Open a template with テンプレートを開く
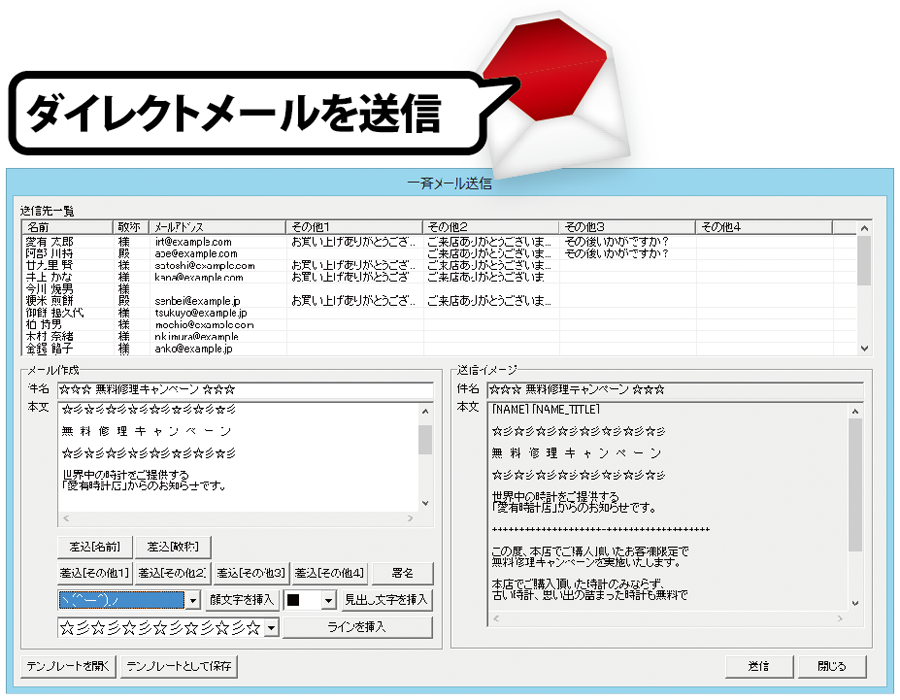 pyautogui.click(x=69, y=666)
